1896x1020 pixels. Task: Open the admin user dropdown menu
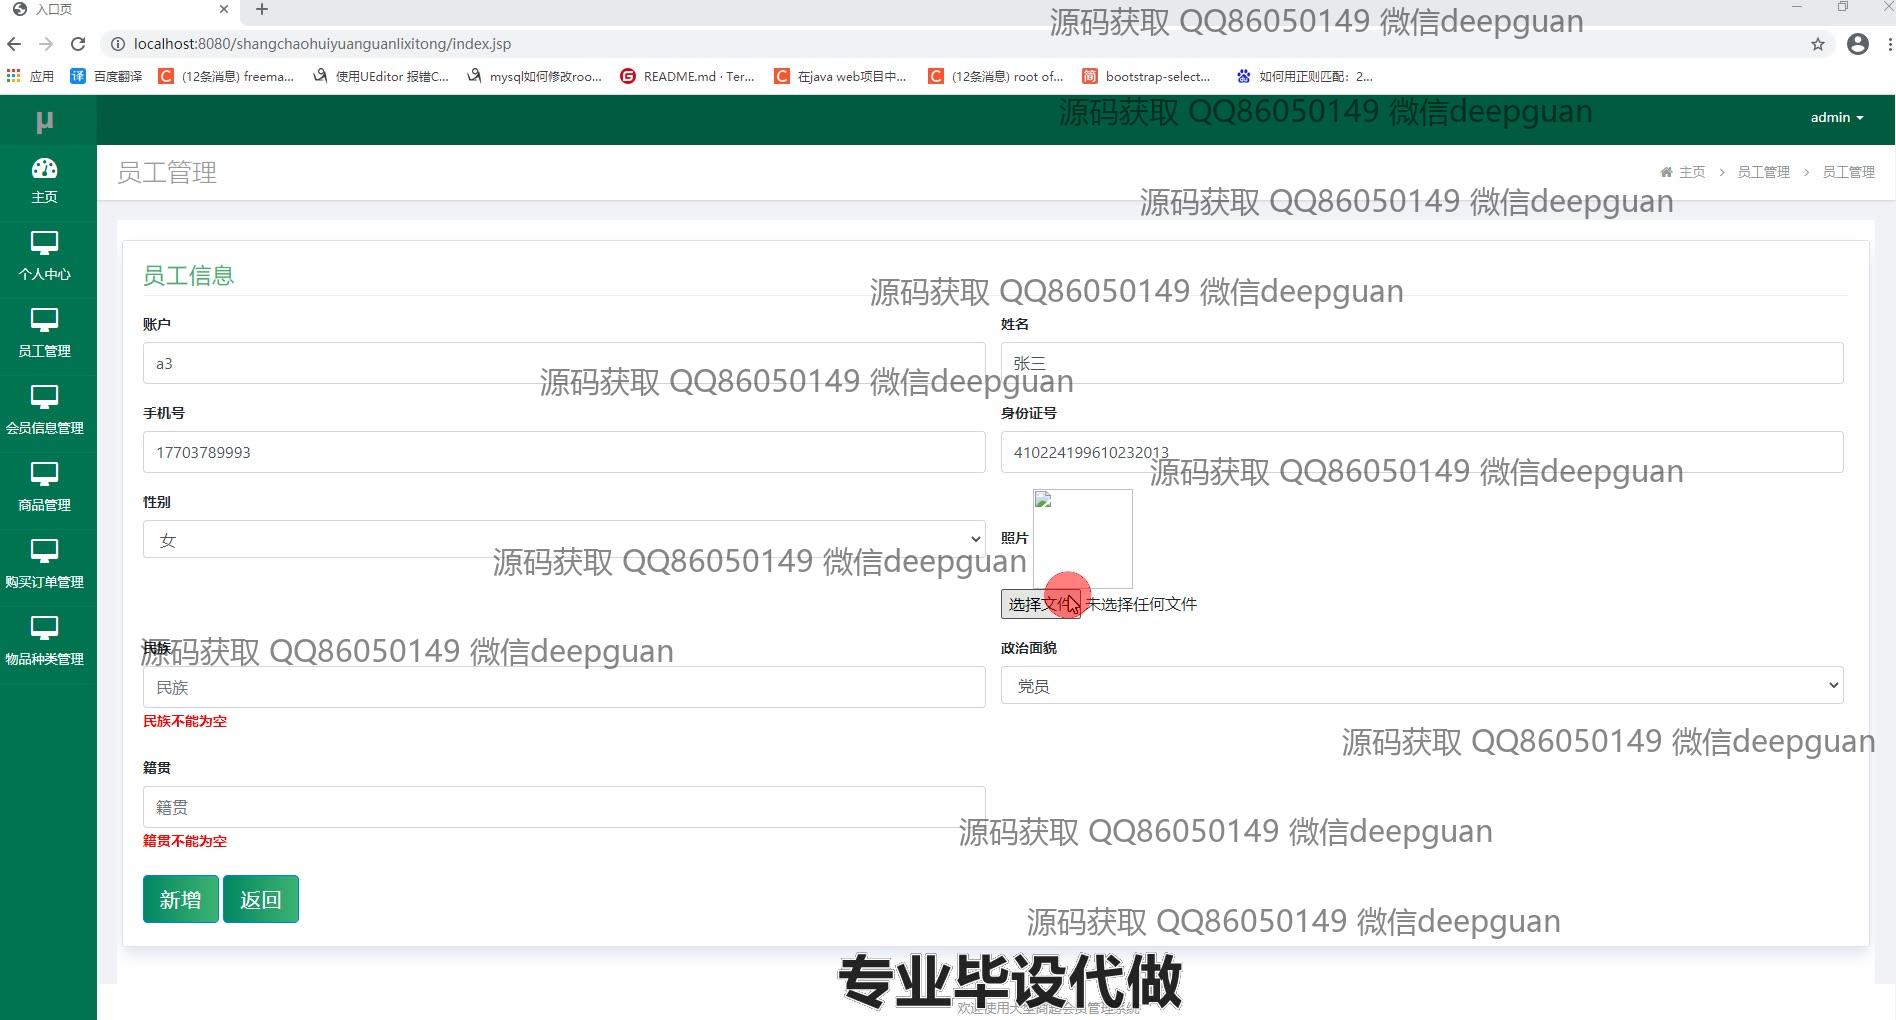pos(1836,118)
